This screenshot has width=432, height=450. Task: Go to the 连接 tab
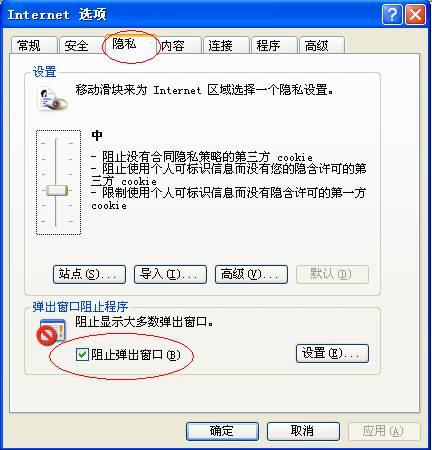tap(226, 46)
